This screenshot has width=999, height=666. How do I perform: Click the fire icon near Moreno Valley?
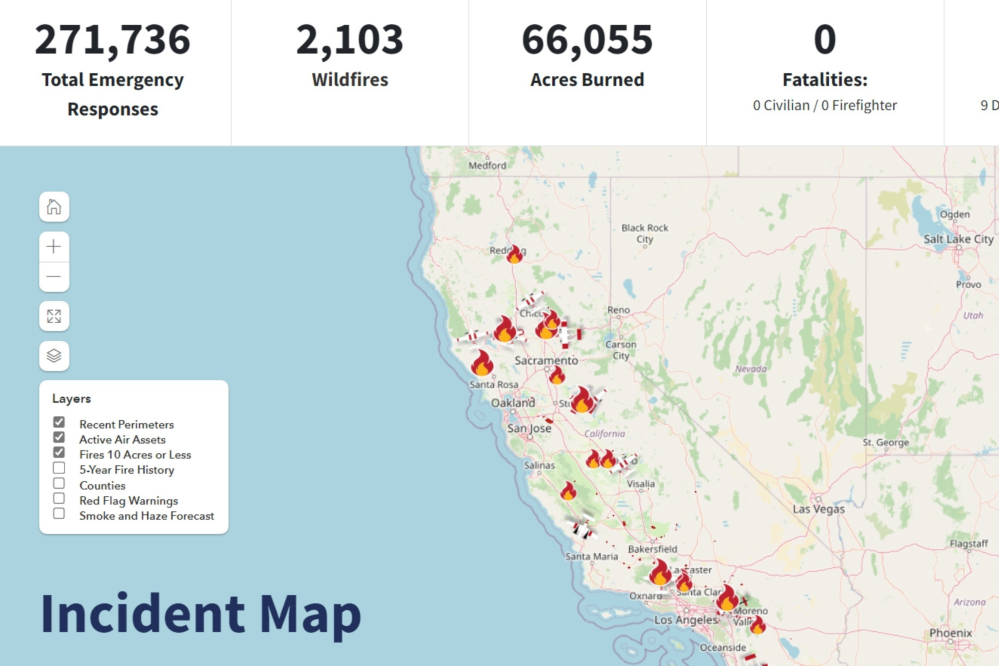pos(757,625)
